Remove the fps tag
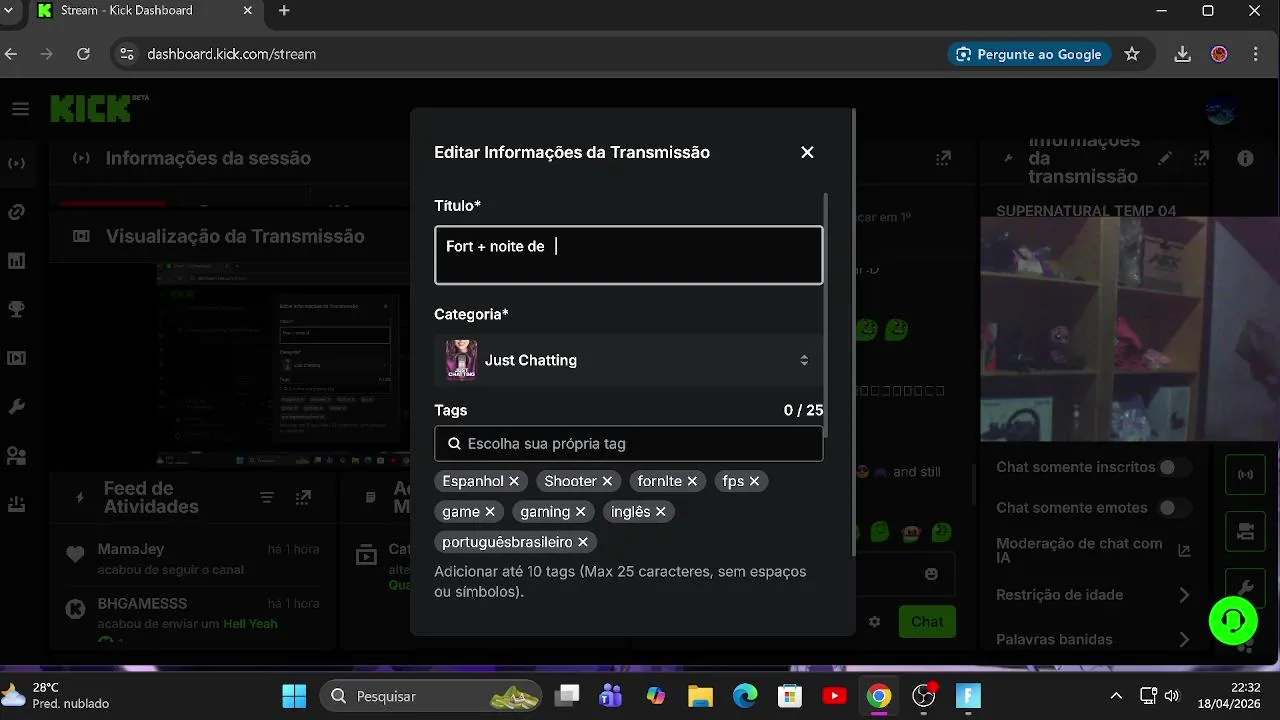 [755, 481]
